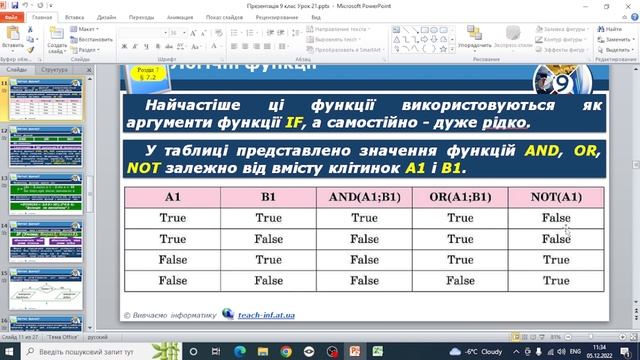Toggle bulleted list formatting
The image size is (640, 360).
tap(235, 33)
